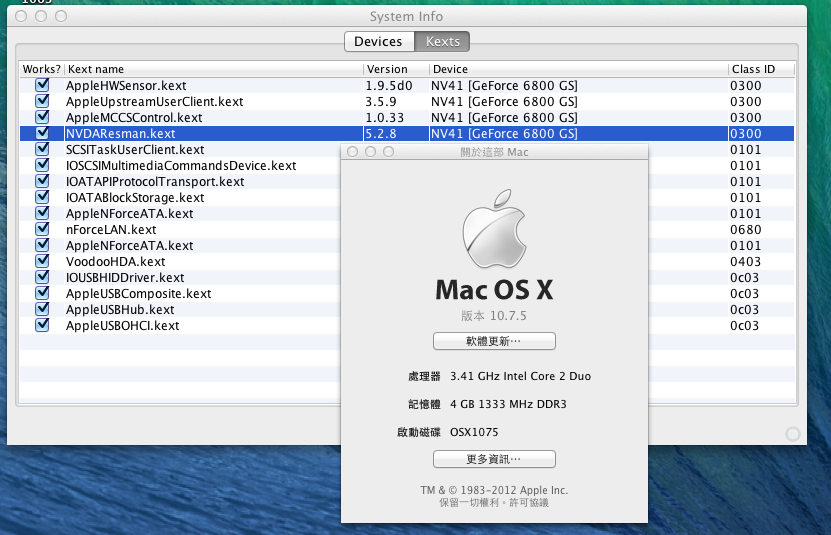Click the 軟體更新 software update button
This screenshot has height=535, width=831.
[x=494, y=341]
